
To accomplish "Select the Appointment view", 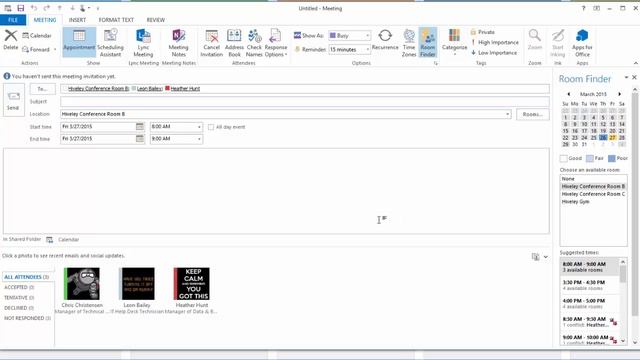I will pyautogui.click(x=79, y=42).
